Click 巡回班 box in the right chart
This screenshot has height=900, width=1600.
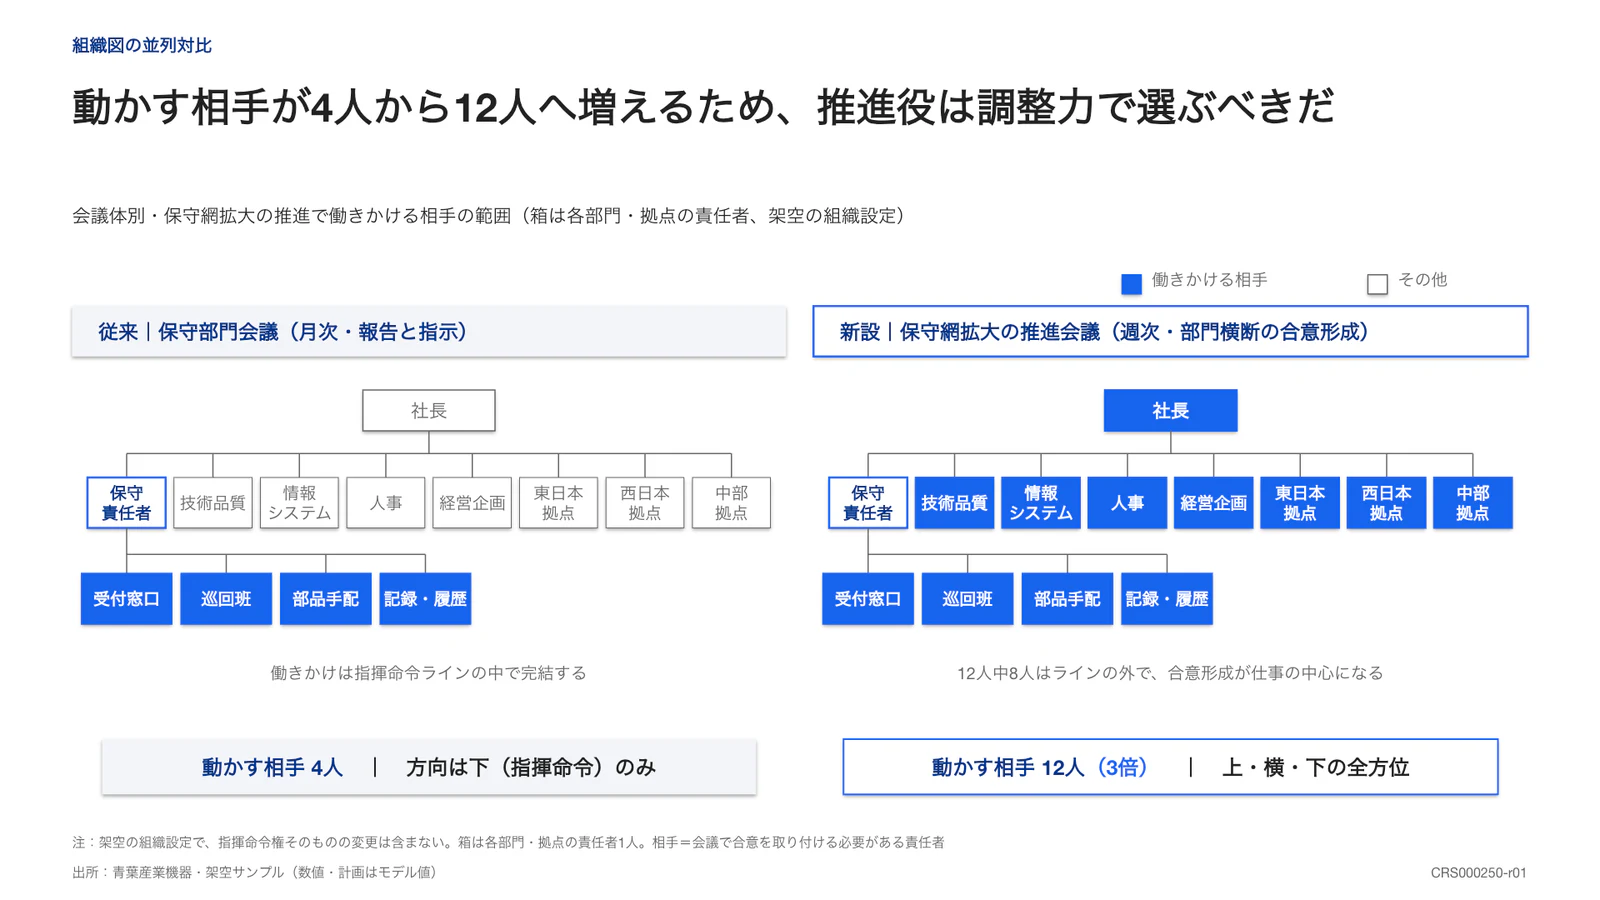(967, 599)
